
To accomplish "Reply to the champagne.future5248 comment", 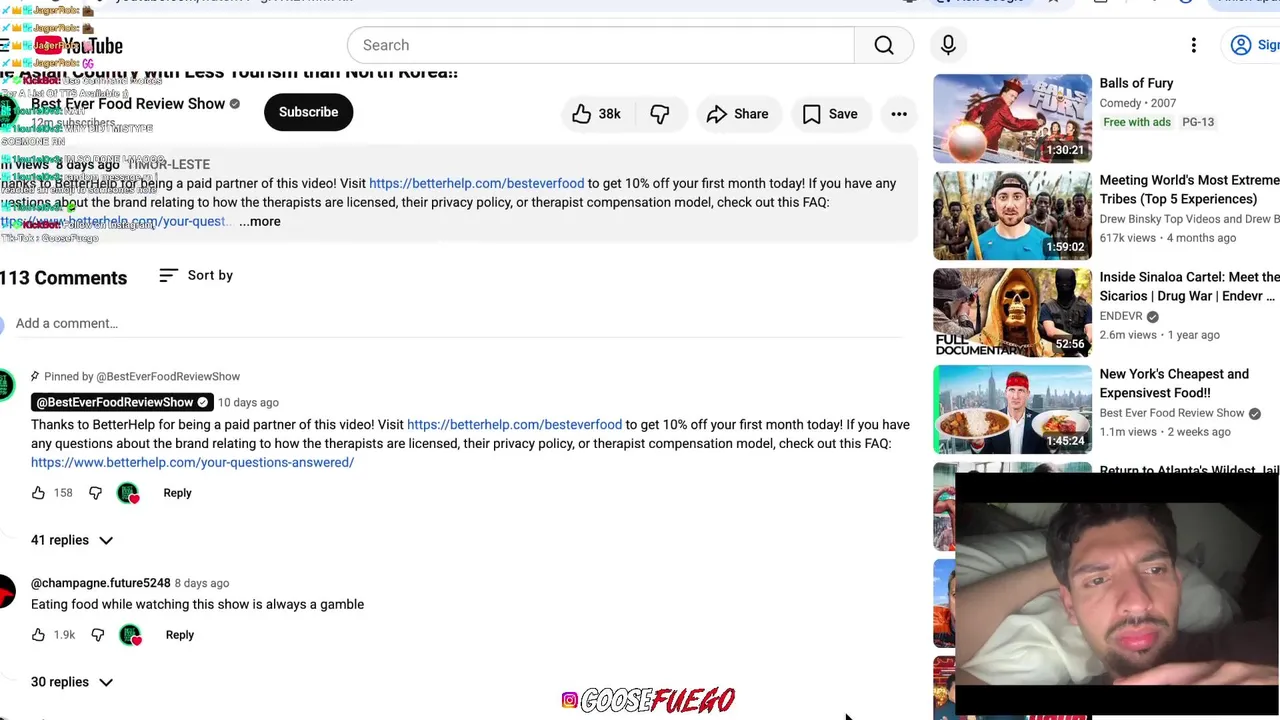I will 180,635.
